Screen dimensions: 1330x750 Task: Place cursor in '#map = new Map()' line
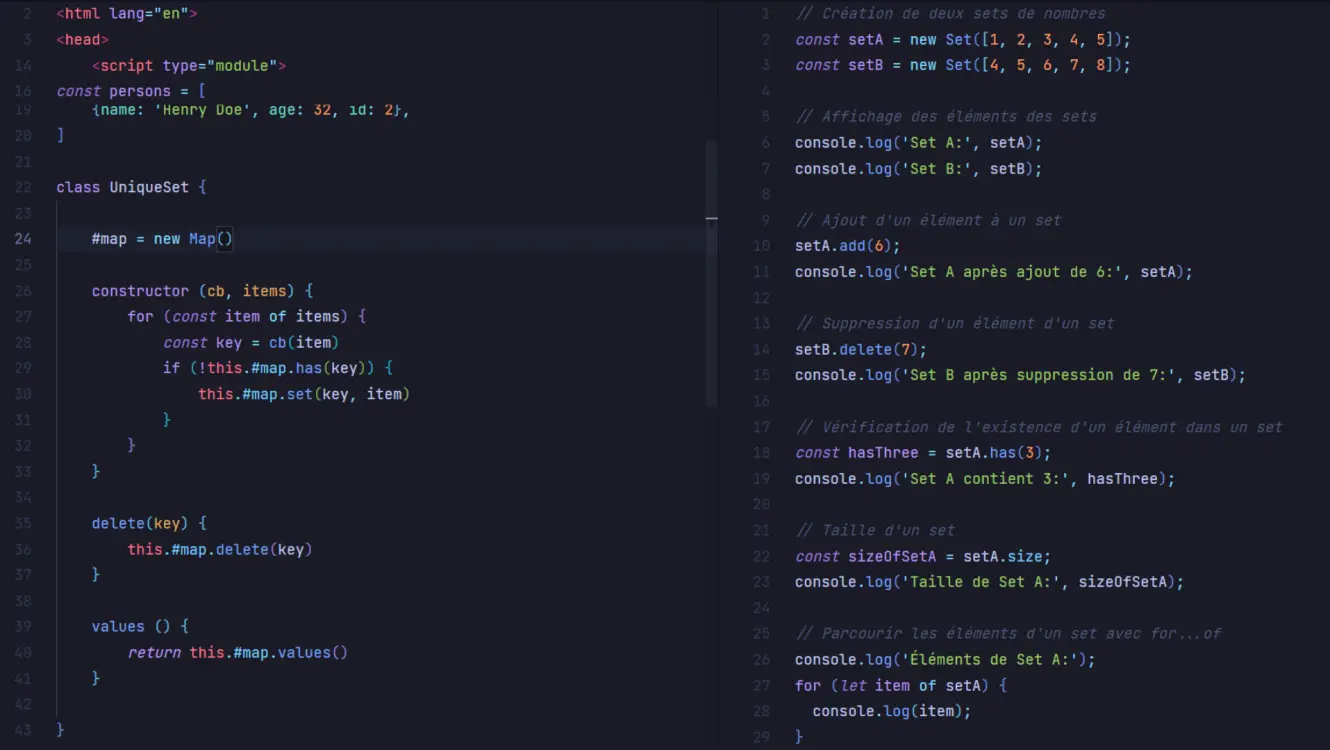[x=162, y=239]
